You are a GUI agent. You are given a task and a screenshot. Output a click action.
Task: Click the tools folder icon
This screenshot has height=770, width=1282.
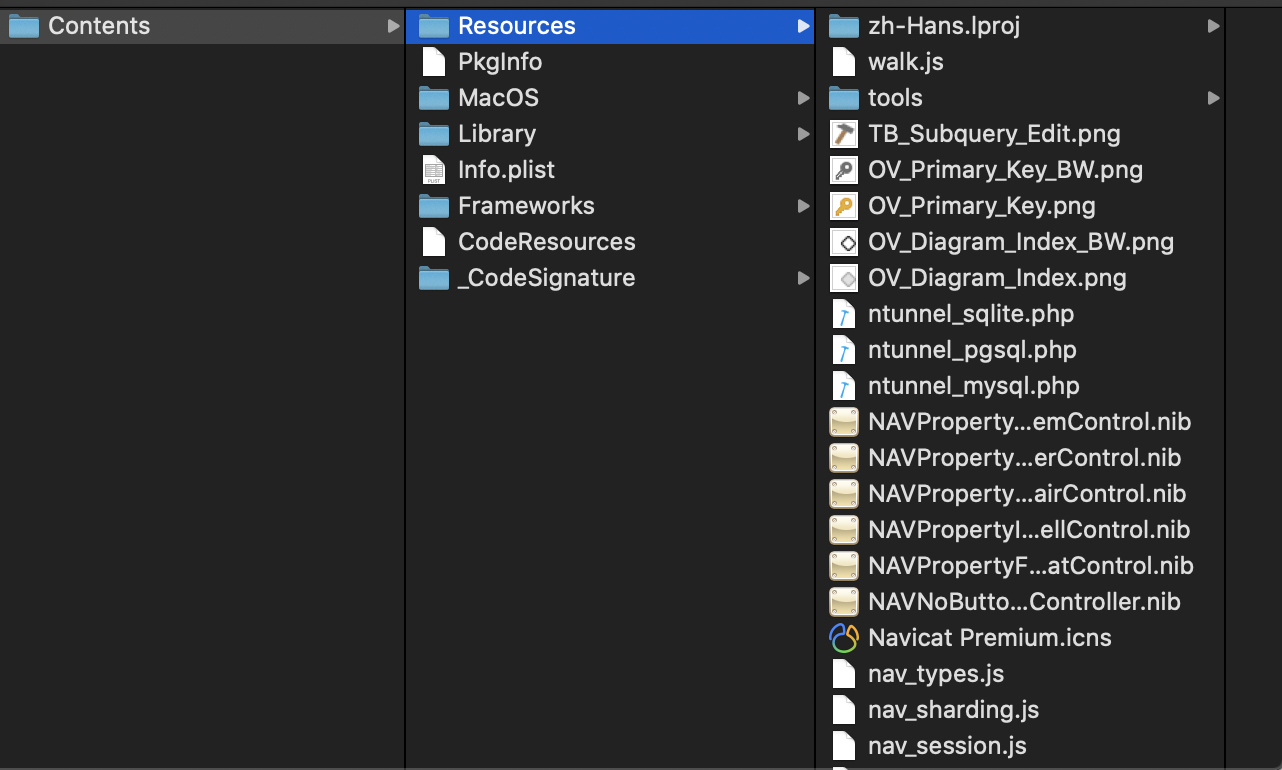(x=845, y=98)
